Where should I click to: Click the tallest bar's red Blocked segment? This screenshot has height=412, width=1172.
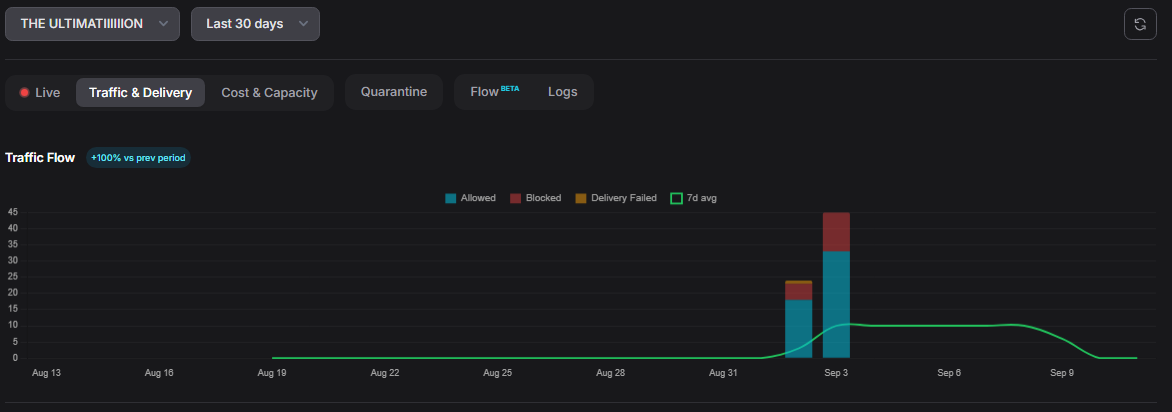tap(836, 232)
